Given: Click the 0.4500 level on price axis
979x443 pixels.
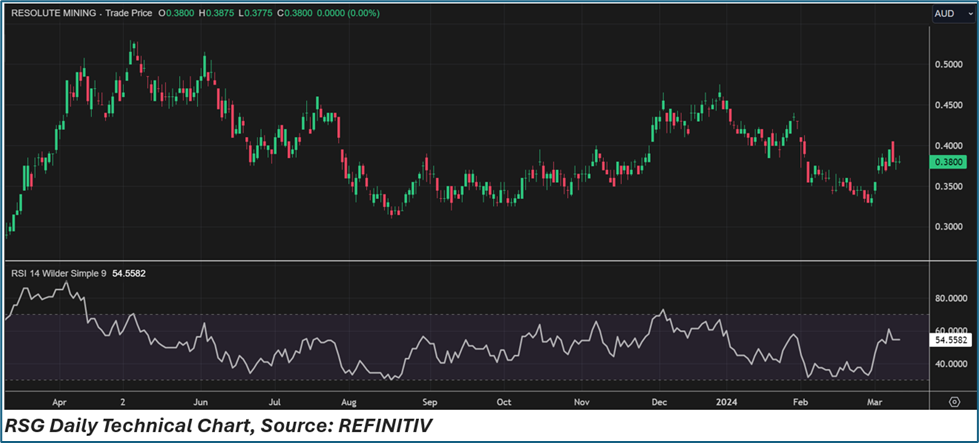Looking at the screenshot, I should pyautogui.click(x=950, y=105).
